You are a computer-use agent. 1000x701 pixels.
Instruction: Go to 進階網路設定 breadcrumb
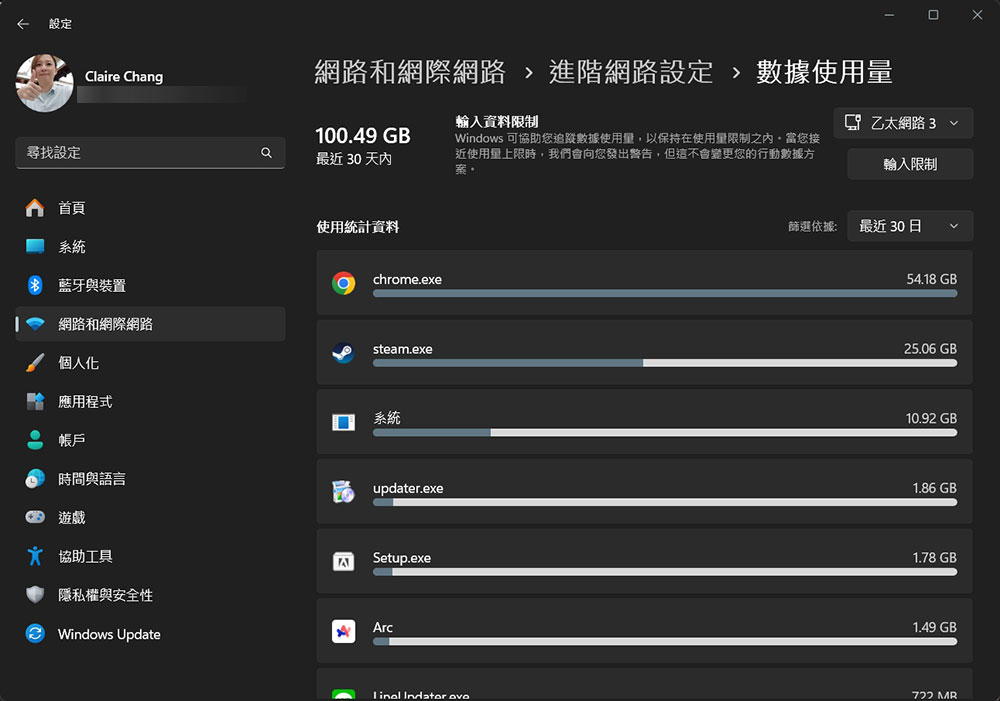(x=631, y=72)
